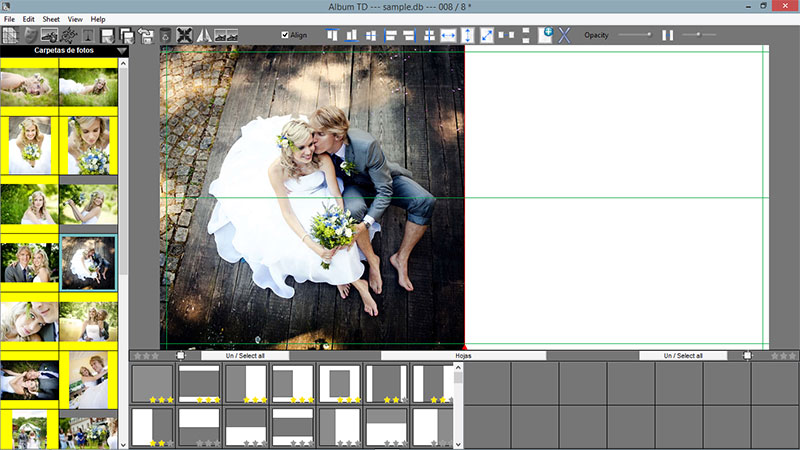The height and width of the screenshot is (450, 800).
Task: Select the highlighted couple-from-above photo thumbnail
Action: coord(89,263)
